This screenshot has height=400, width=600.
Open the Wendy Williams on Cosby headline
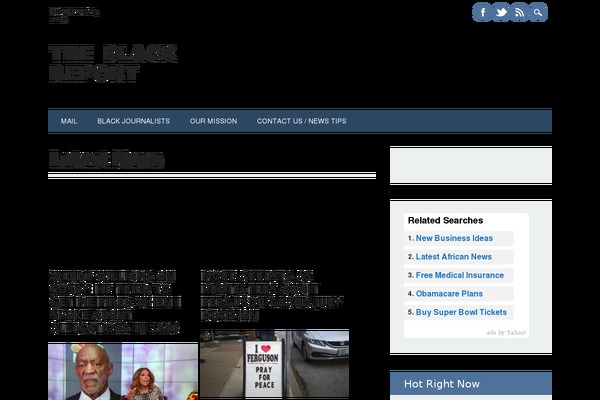115,302
